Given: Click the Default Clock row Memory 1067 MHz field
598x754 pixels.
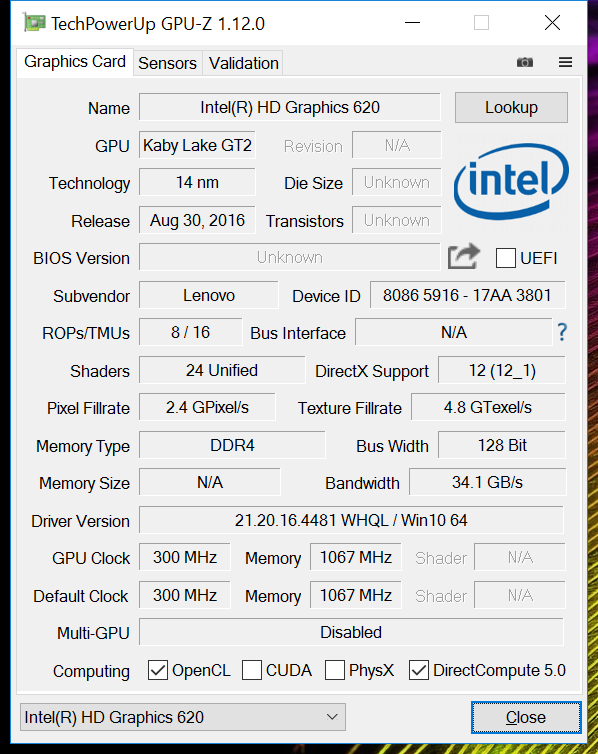Looking at the screenshot, I should click(356, 595).
